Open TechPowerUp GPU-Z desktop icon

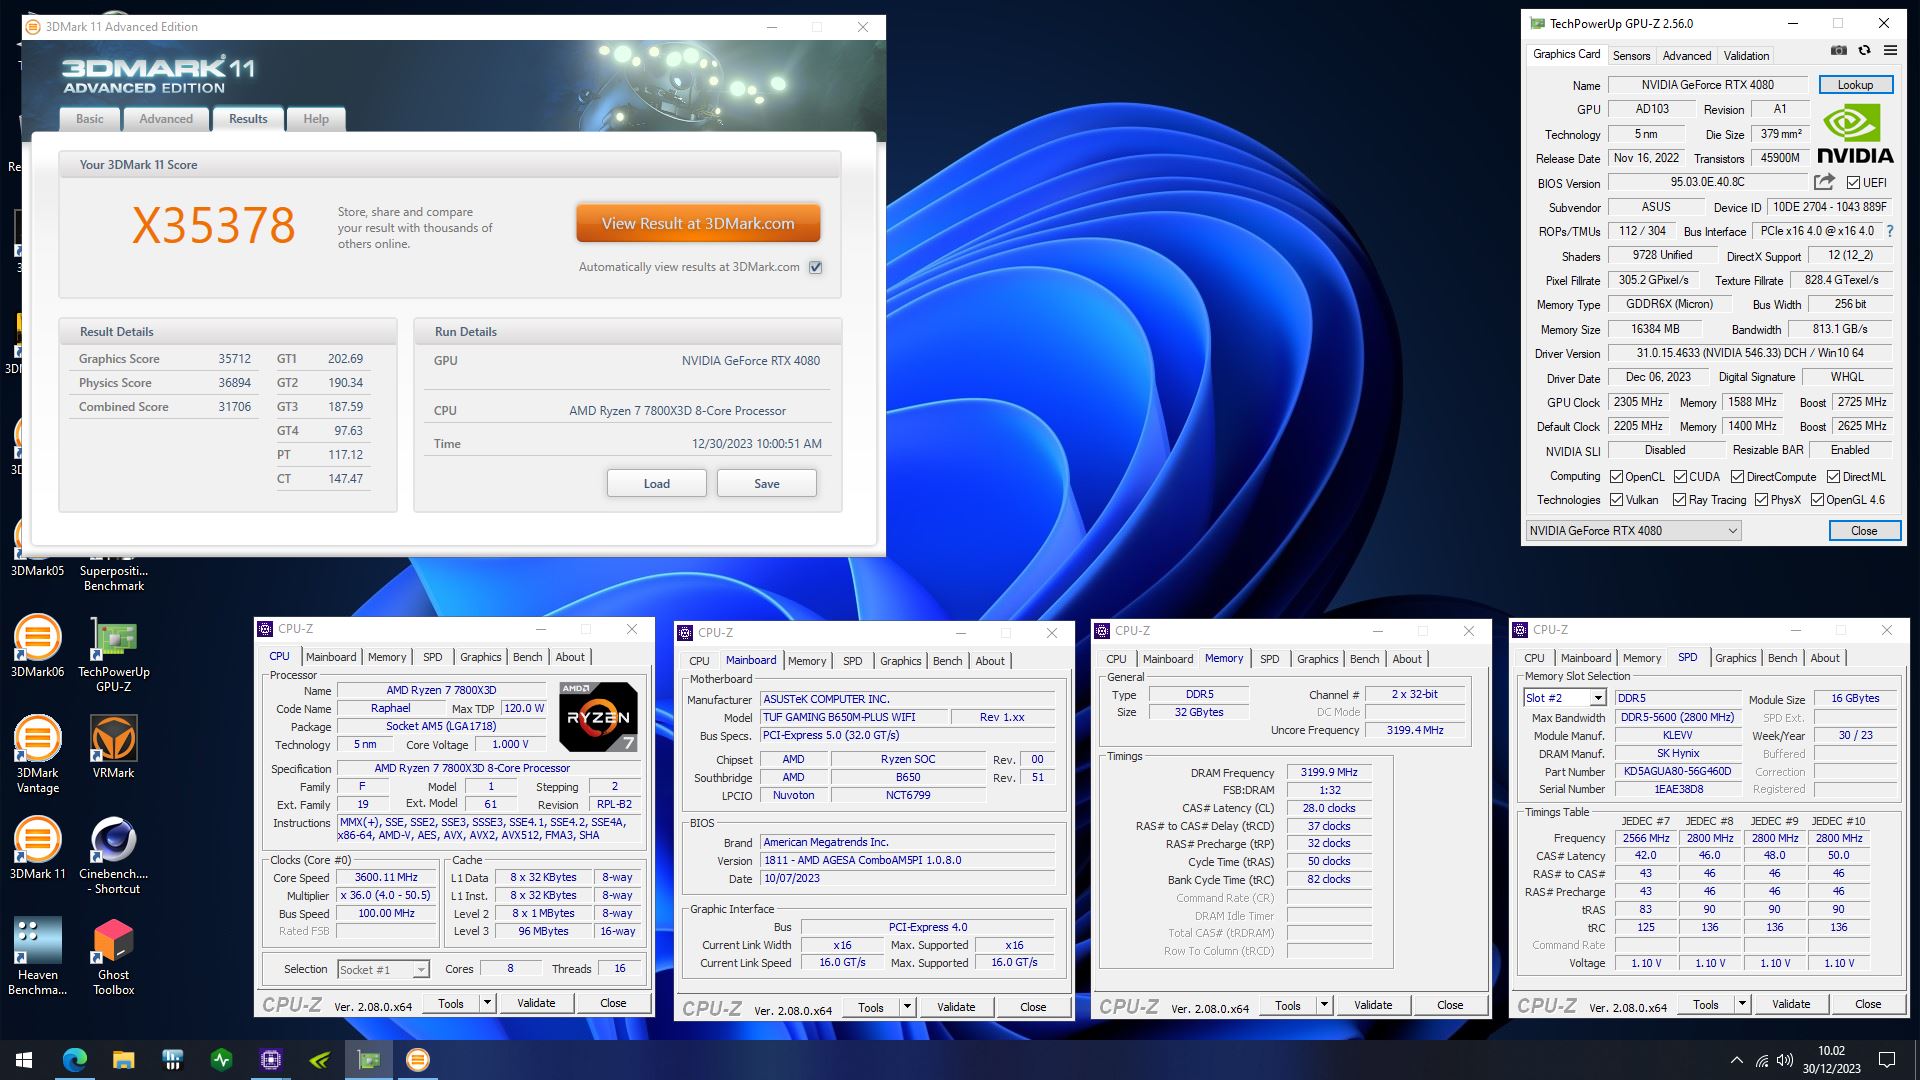(113, 654)
